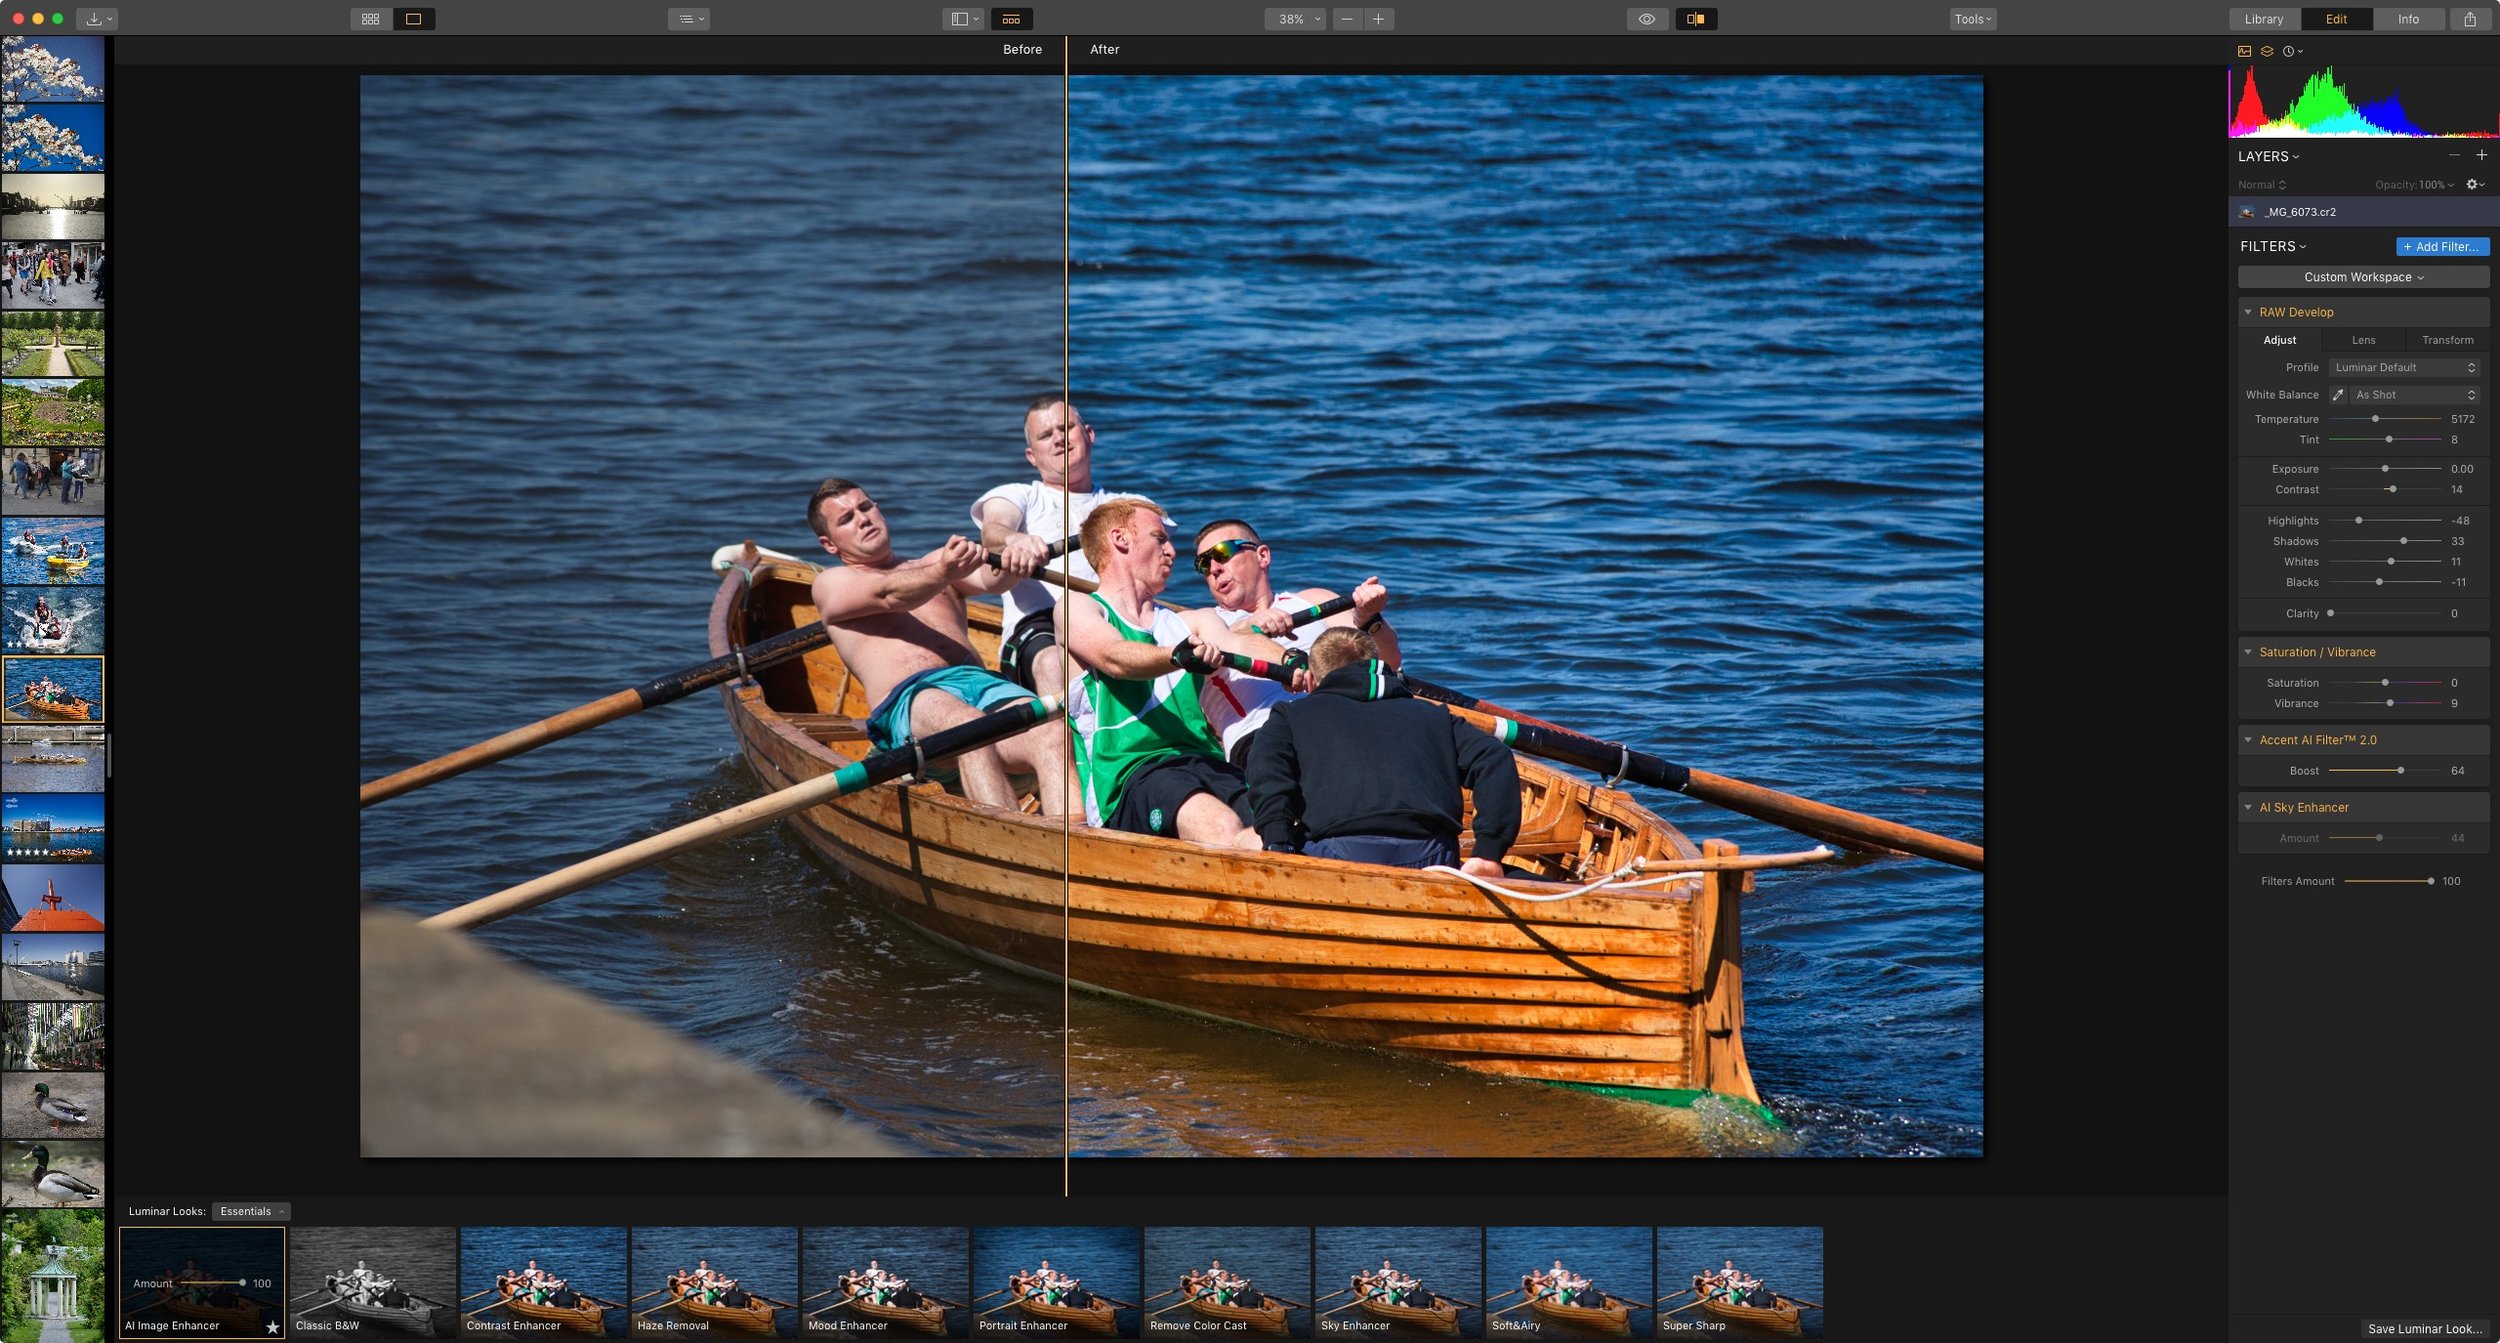Open the Essentials looks category dropdown
The width and height of the screenshot is (2500, 1343).
pos(251,1211)
